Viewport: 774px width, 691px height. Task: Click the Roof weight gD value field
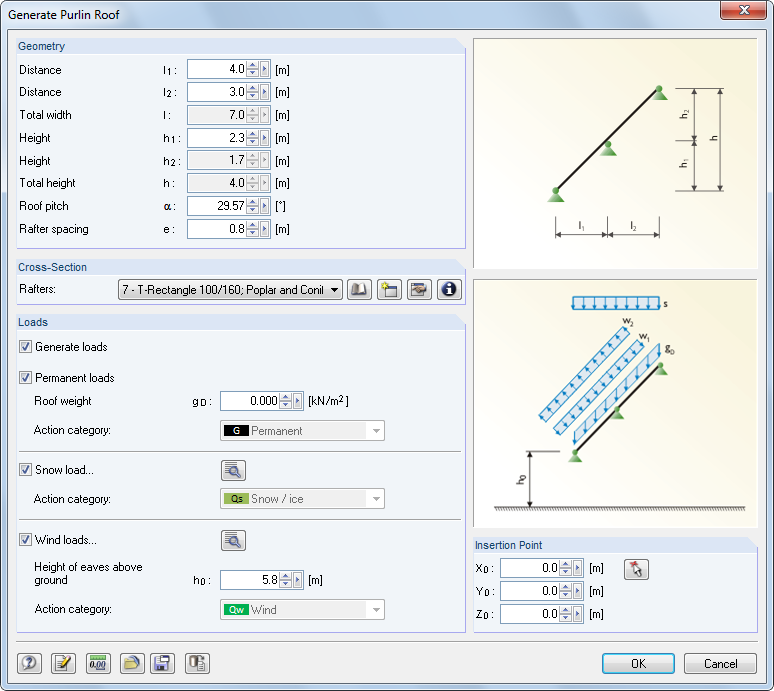click(250, 401)
